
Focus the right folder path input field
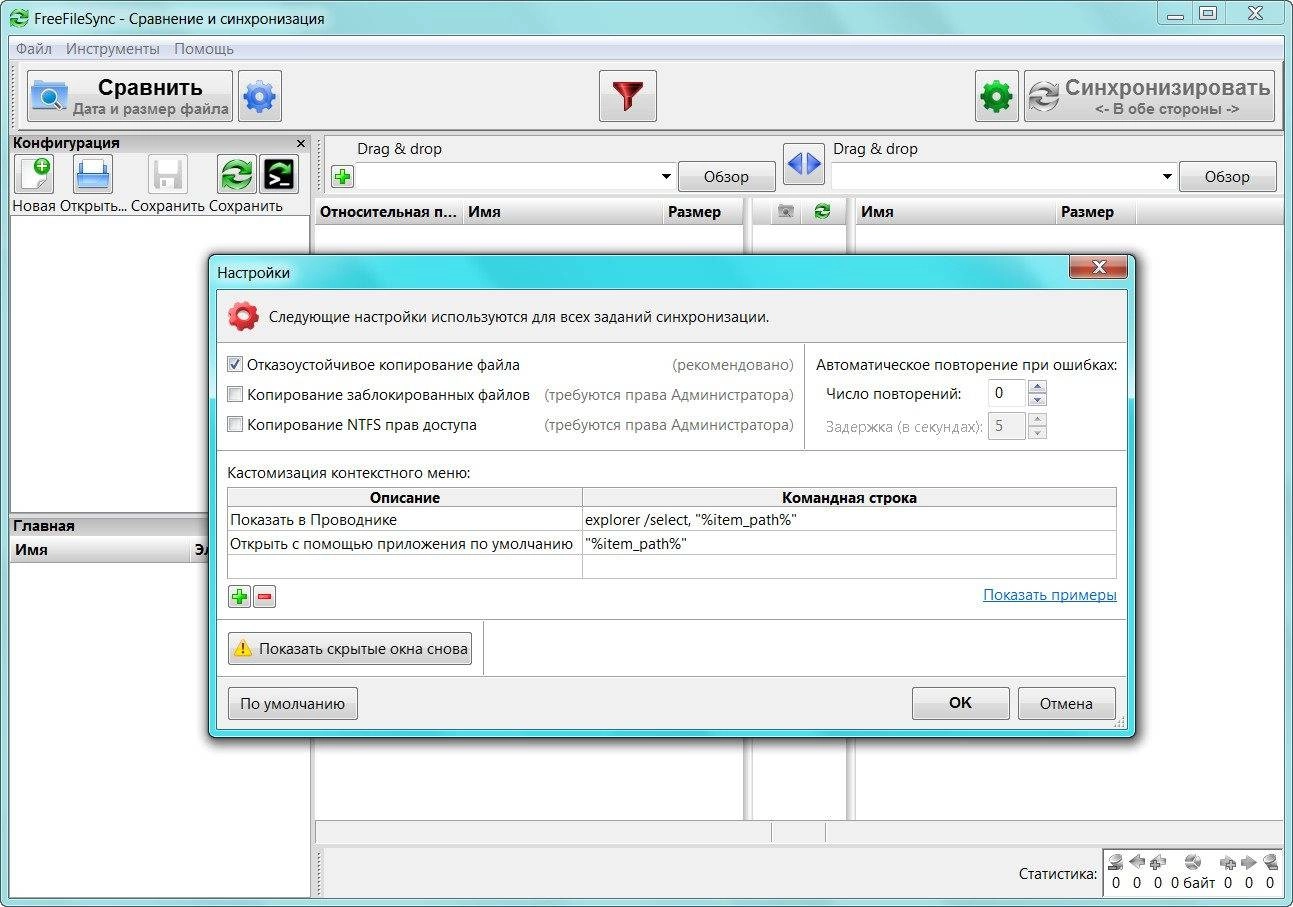995,177
